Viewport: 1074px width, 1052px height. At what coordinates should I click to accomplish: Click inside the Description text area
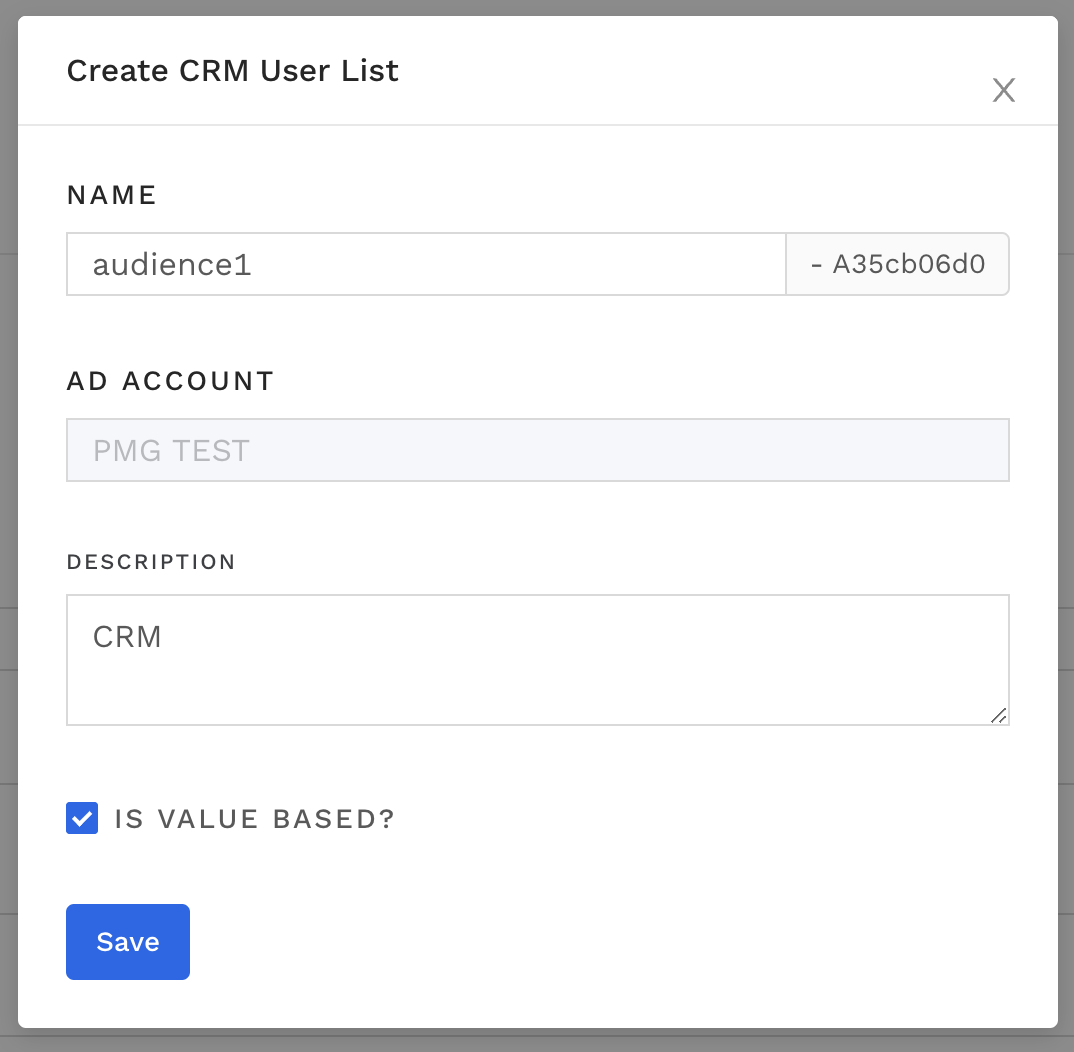[537, 659]
